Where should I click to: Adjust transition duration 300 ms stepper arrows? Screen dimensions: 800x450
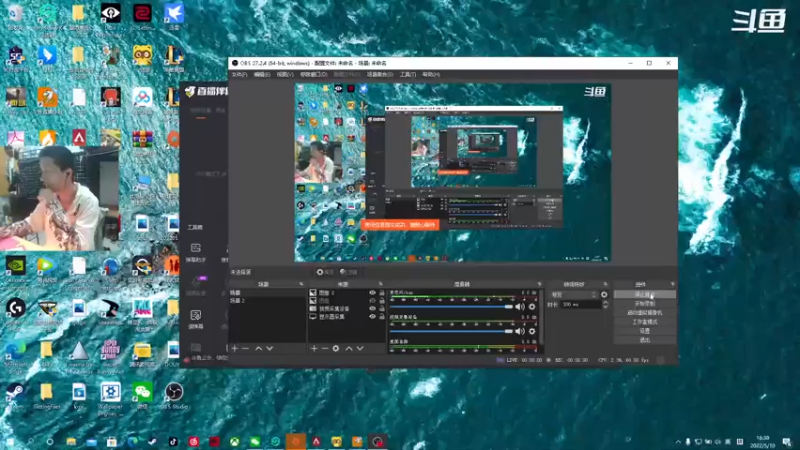pyautogui.click(x=605, y=304)
